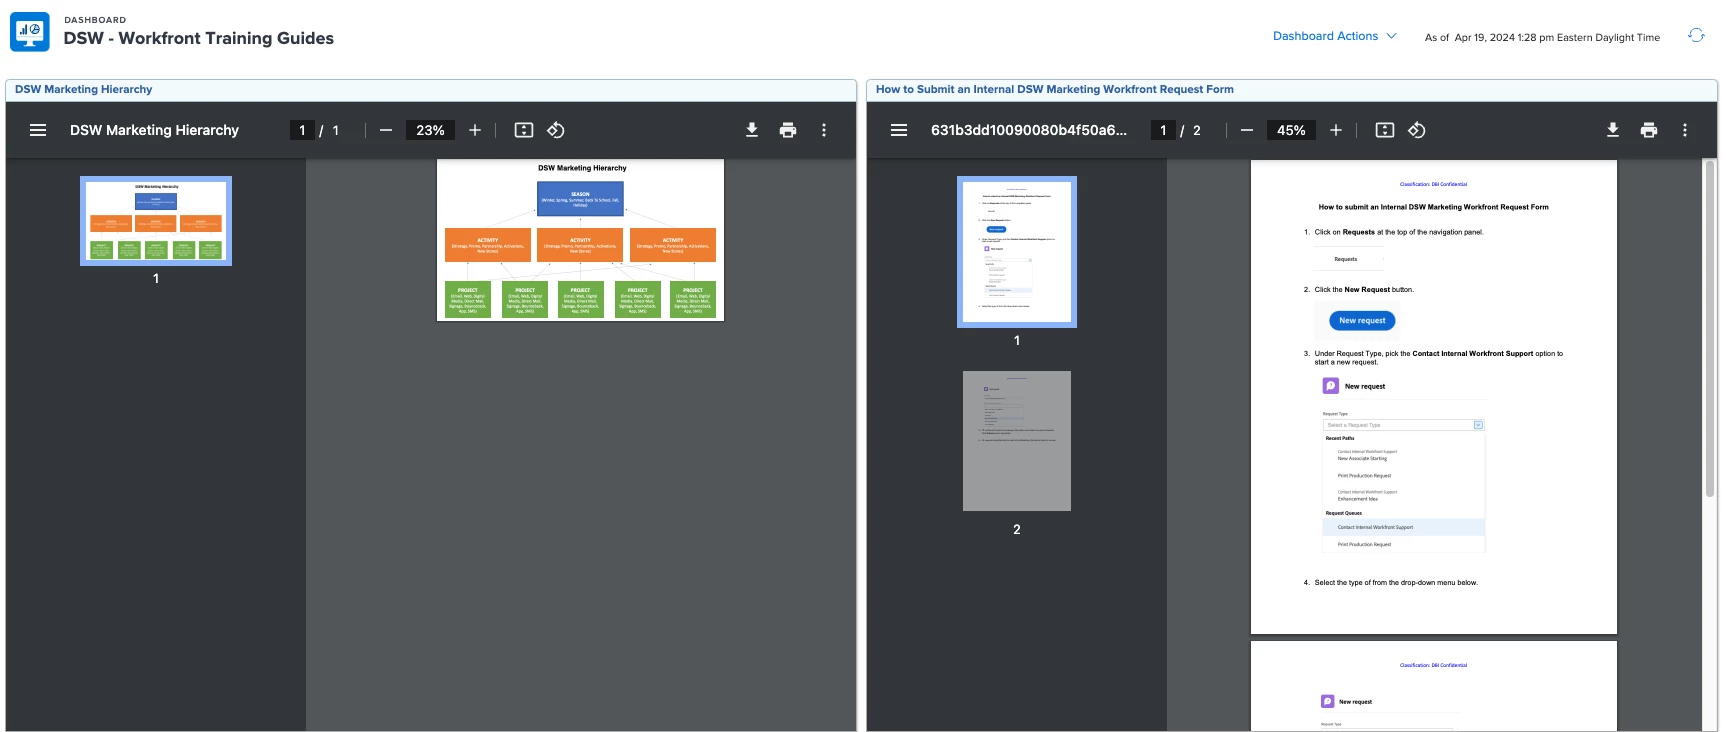
Task: Click the 631b3dd10090080b4f50a6 file name
Action: coord(1029,130)
